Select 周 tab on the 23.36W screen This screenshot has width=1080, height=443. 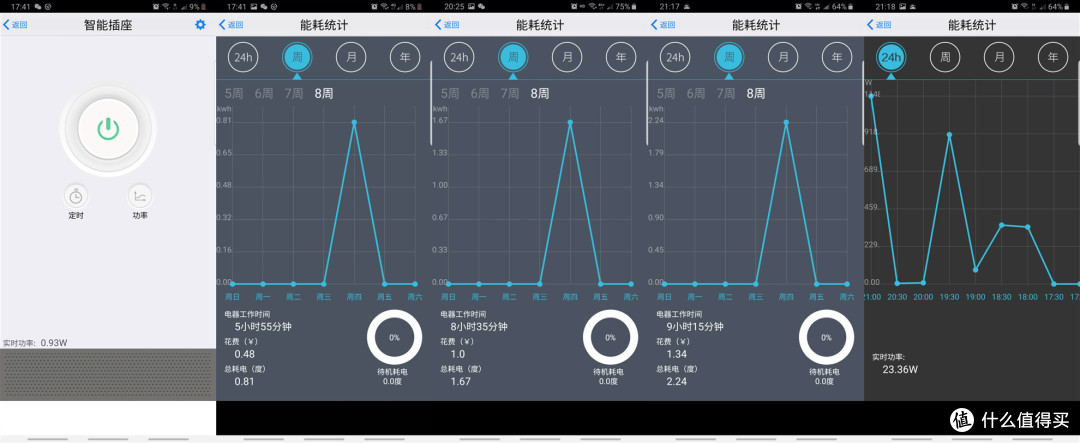point(945,57)
